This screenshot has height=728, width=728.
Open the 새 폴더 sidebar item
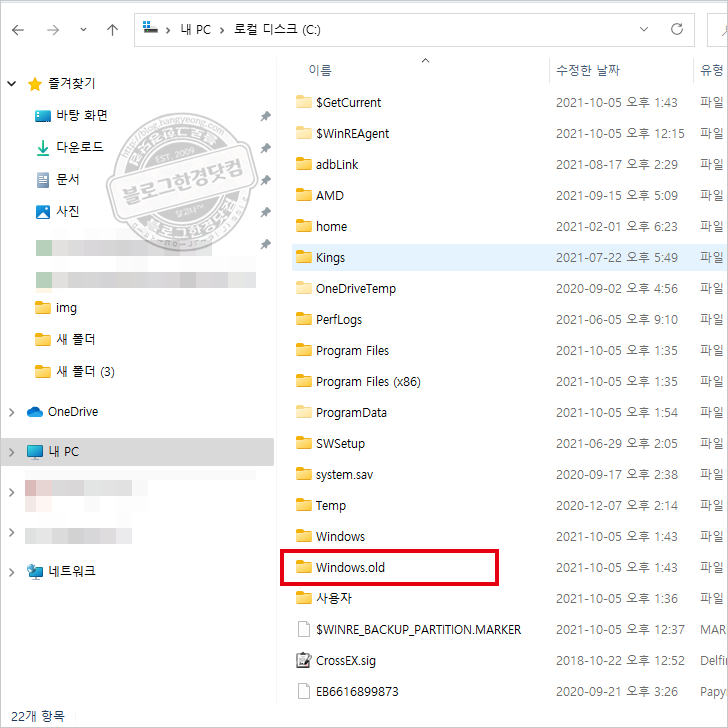(65, 340)
